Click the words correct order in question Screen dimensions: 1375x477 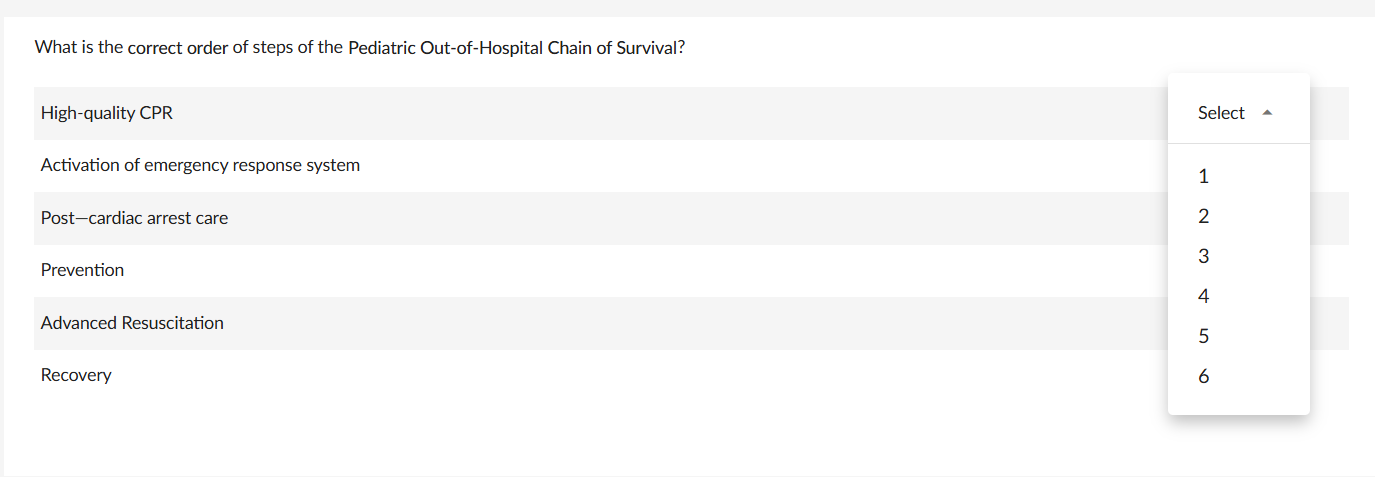[x=178, y=47]
